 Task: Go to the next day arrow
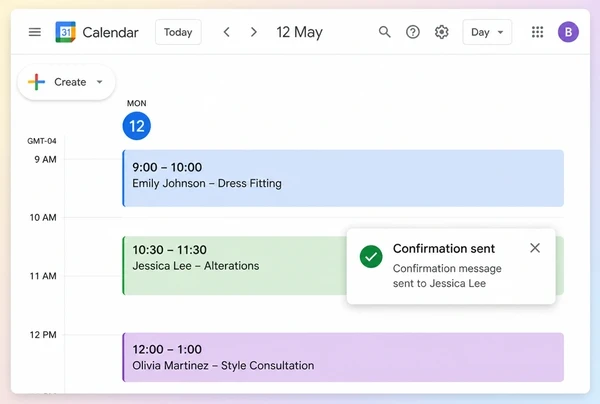(x=253, y=32)
